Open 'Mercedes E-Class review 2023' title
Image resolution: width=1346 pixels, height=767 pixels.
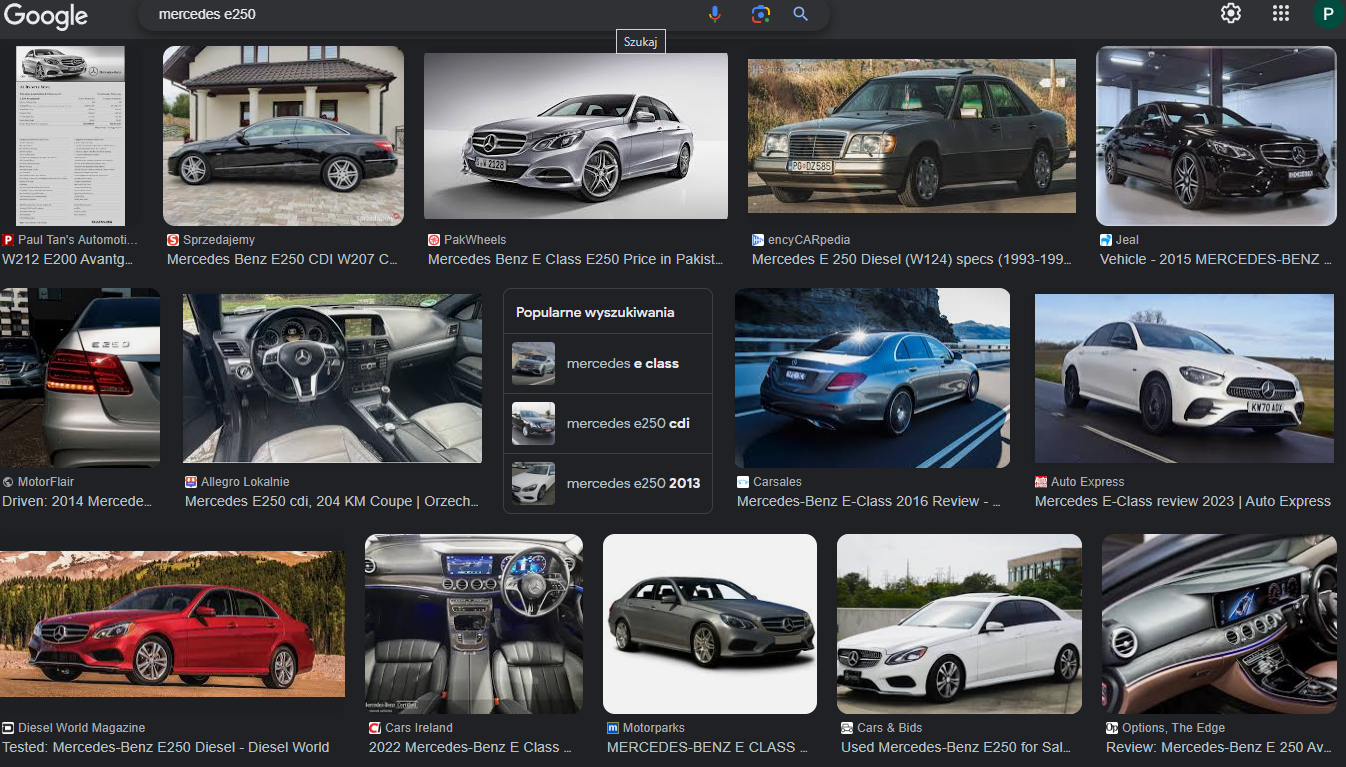click(x=1183, y=501)
